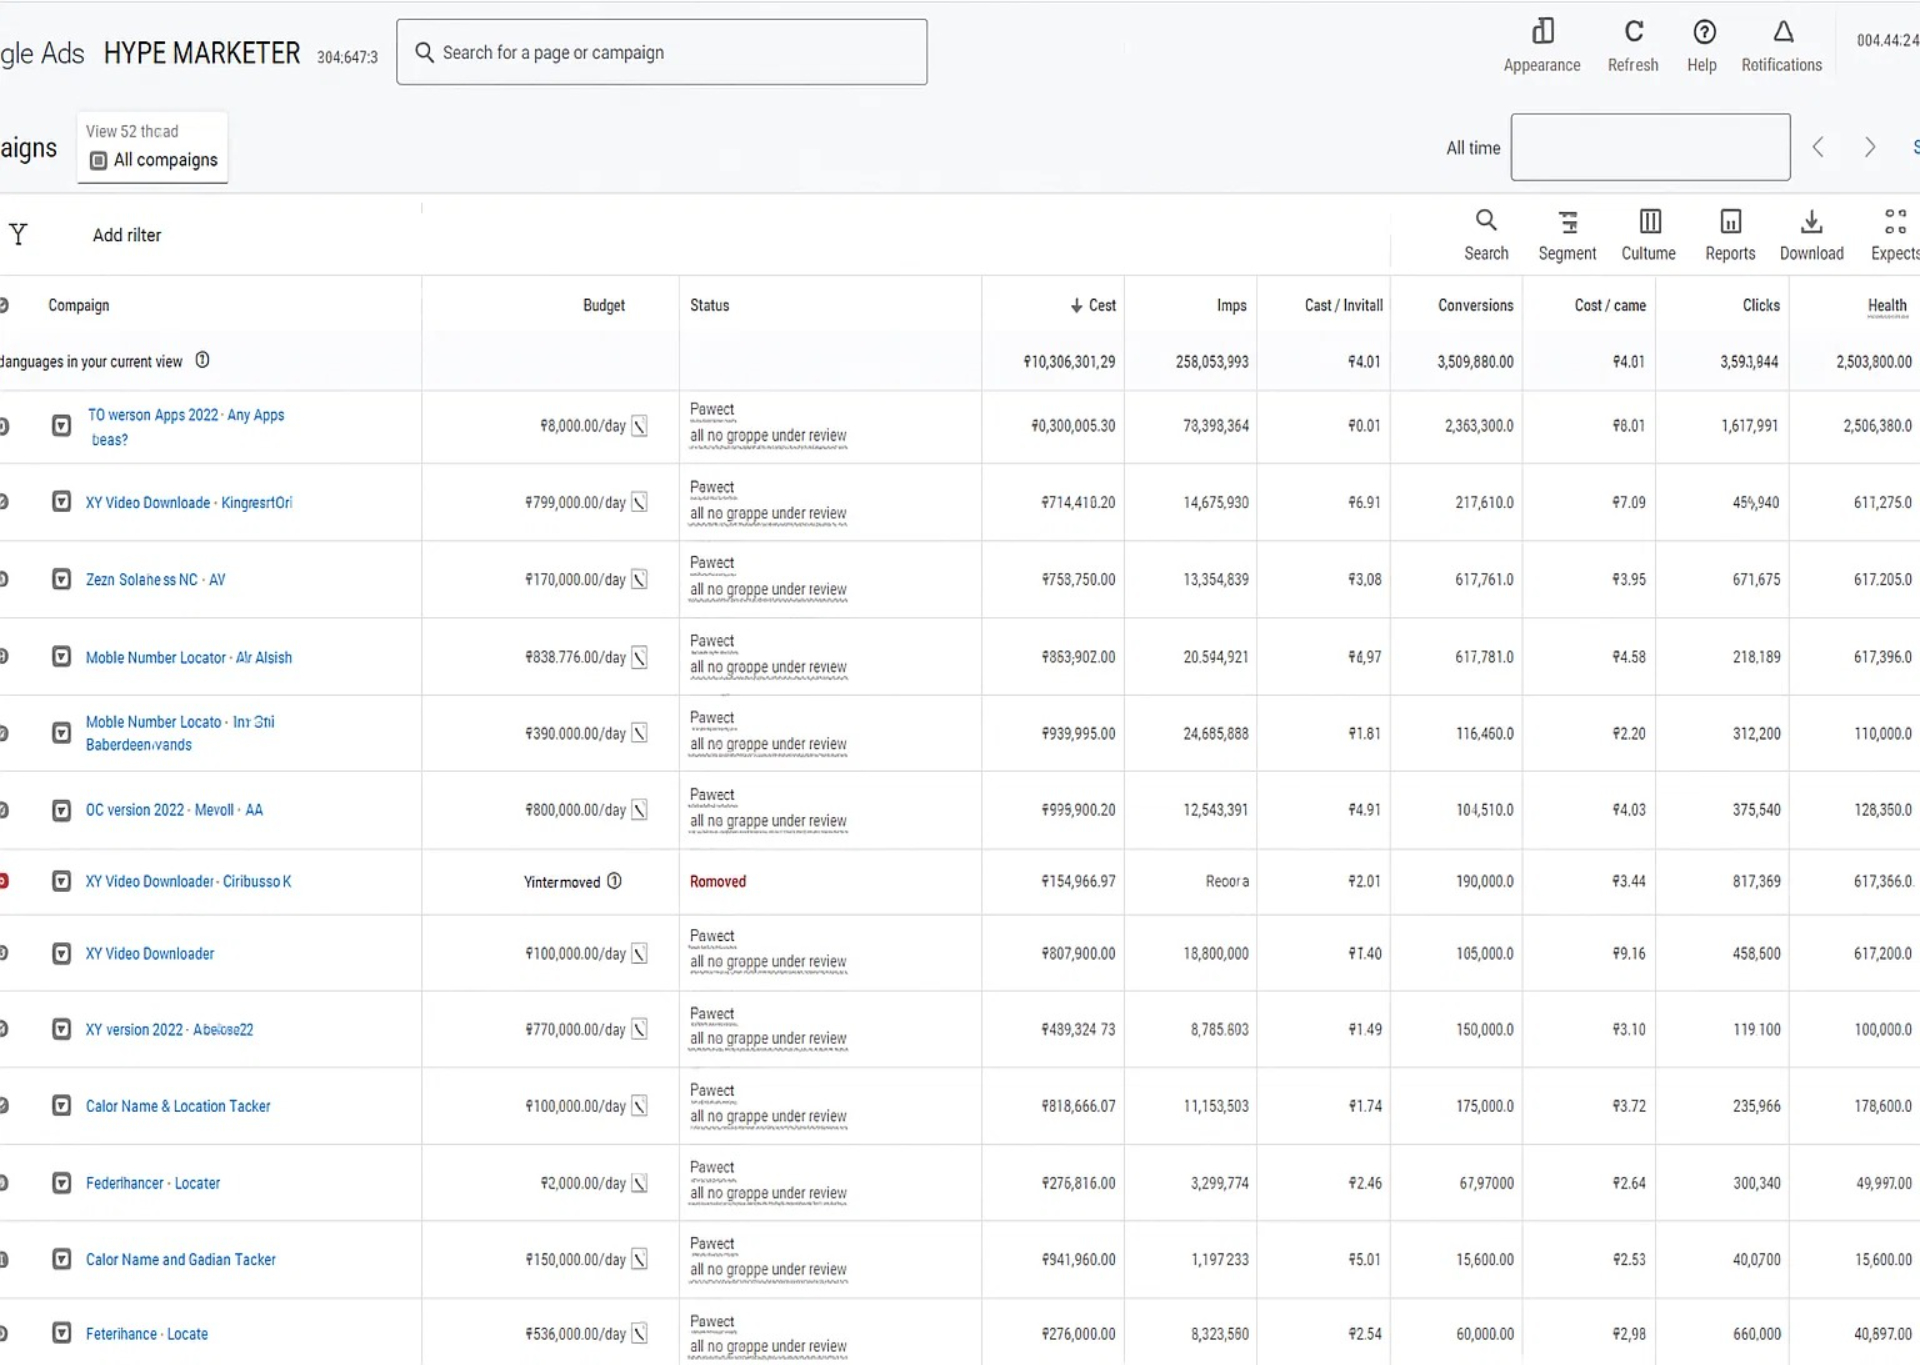Tick checkbox for Zezn Solaness NC campaign

(x=62, y=580)
